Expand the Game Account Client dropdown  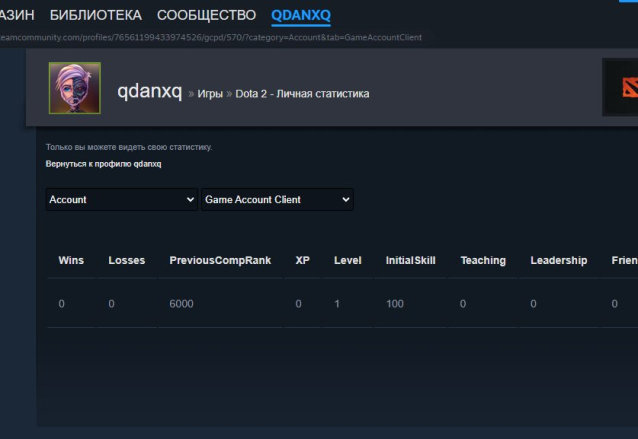point(277,199)
